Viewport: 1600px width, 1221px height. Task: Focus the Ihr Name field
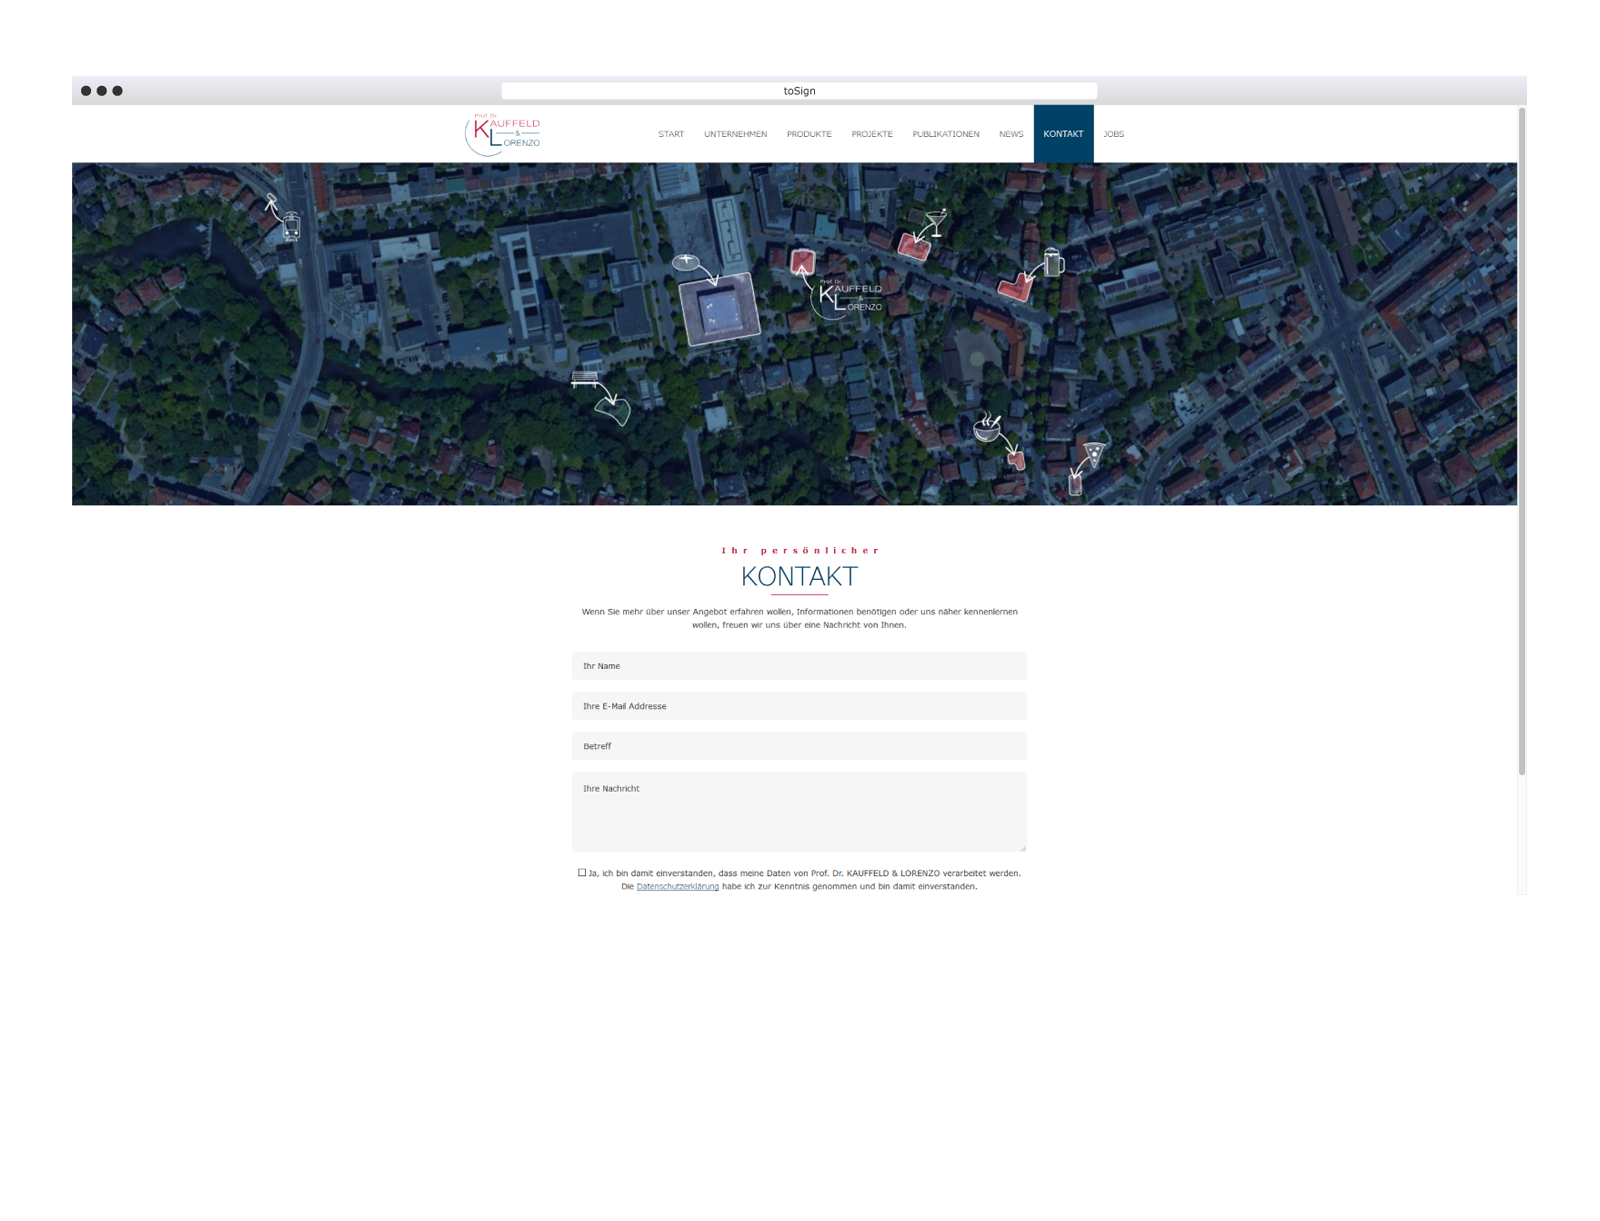799,666
